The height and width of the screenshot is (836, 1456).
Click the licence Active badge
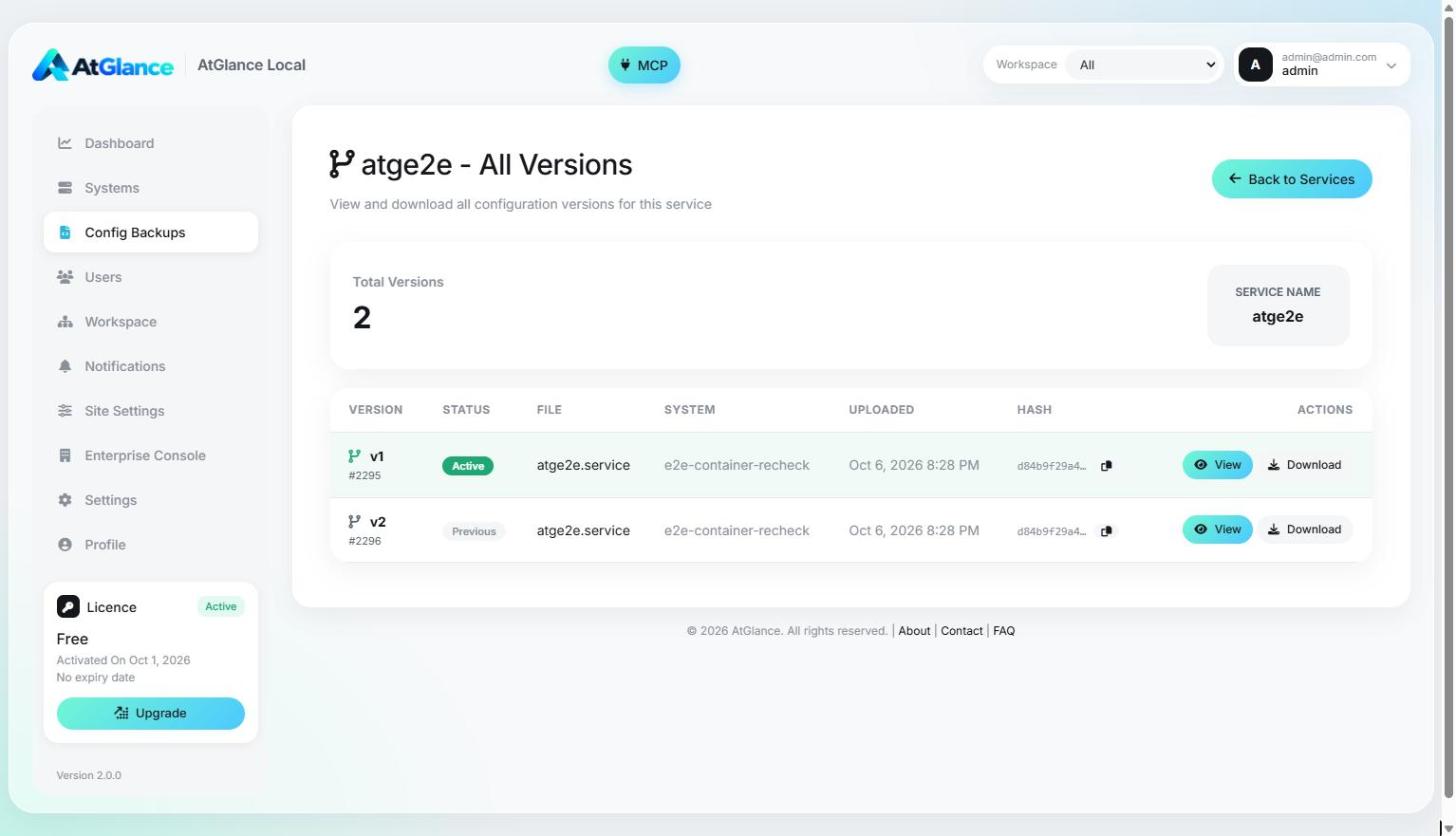pos(221,606)
